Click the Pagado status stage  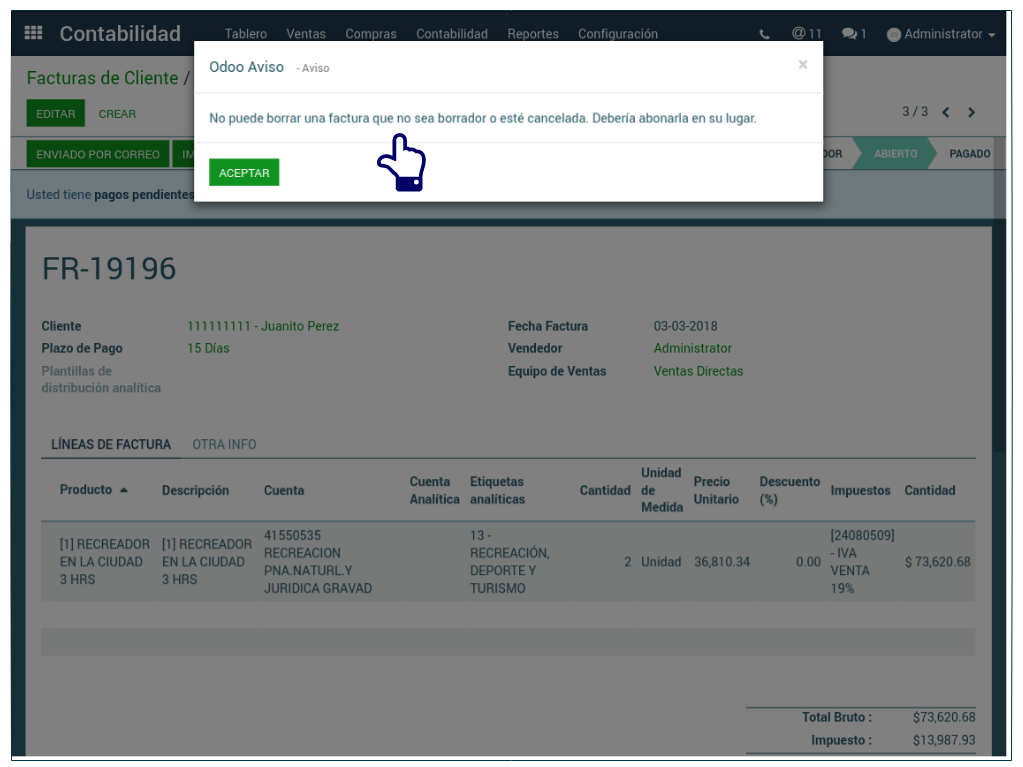(969, 154)
